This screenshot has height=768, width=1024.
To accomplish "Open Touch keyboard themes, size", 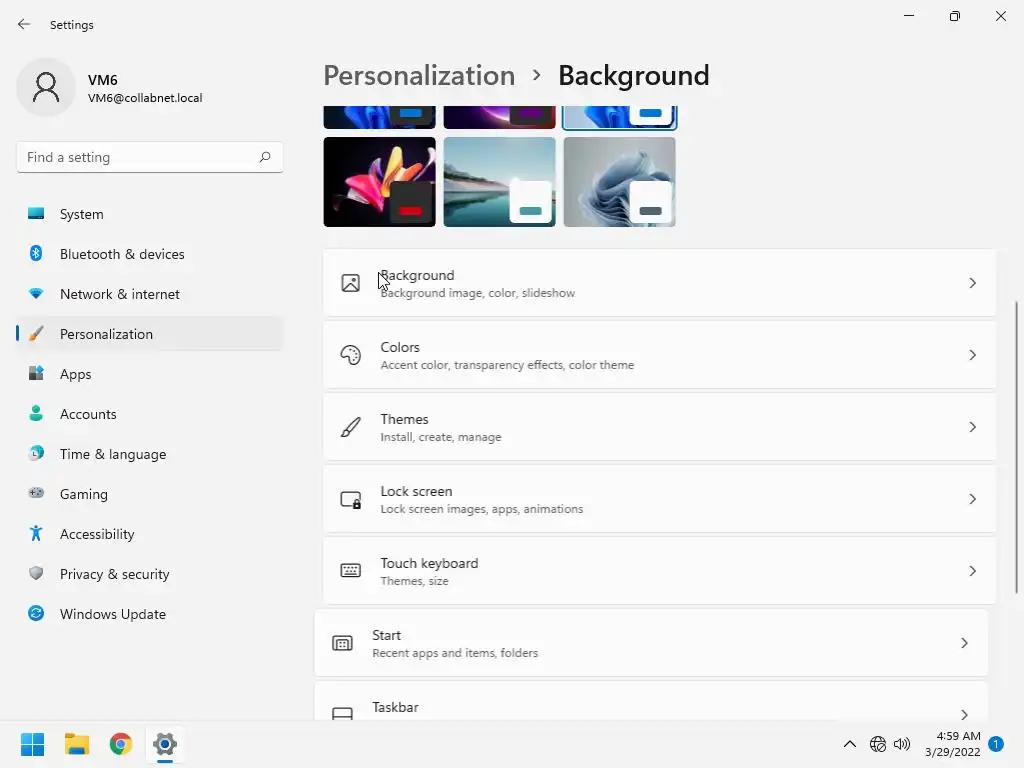I will click(660, 571).
